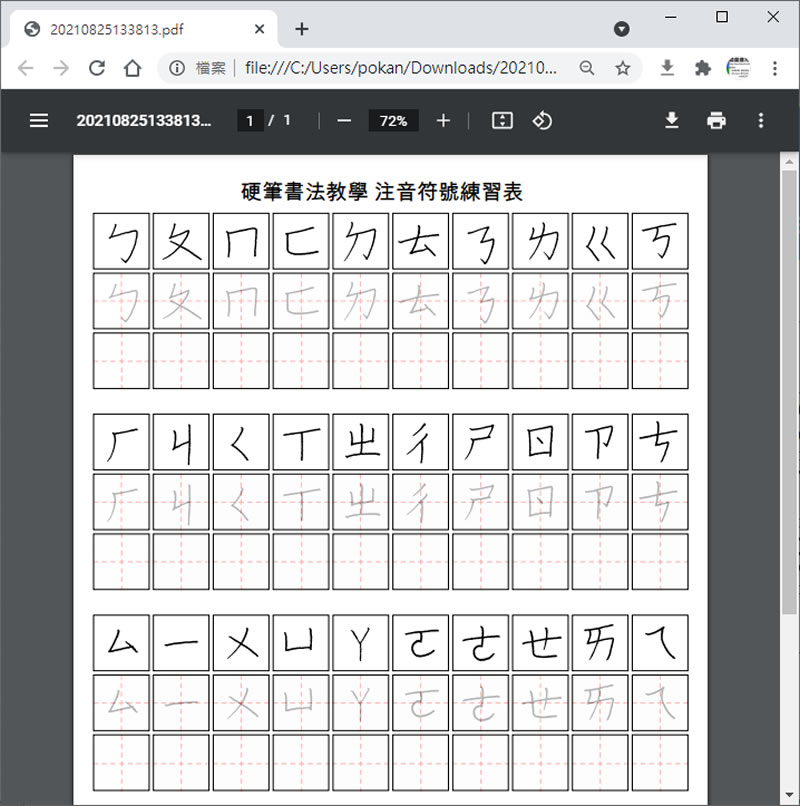Click the black ㄝ character cell
Screen dimensions: 800x806
[x=540, y=643]
